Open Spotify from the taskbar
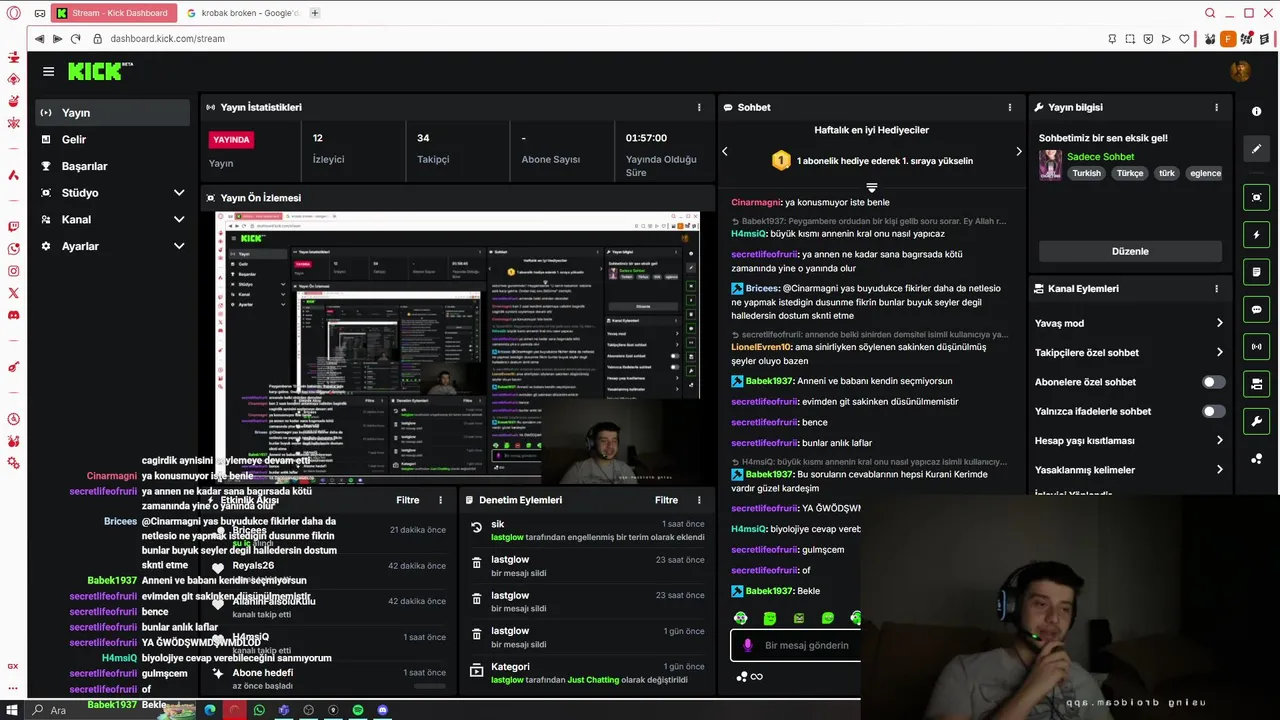1280x720 pixels. [358, 710]
